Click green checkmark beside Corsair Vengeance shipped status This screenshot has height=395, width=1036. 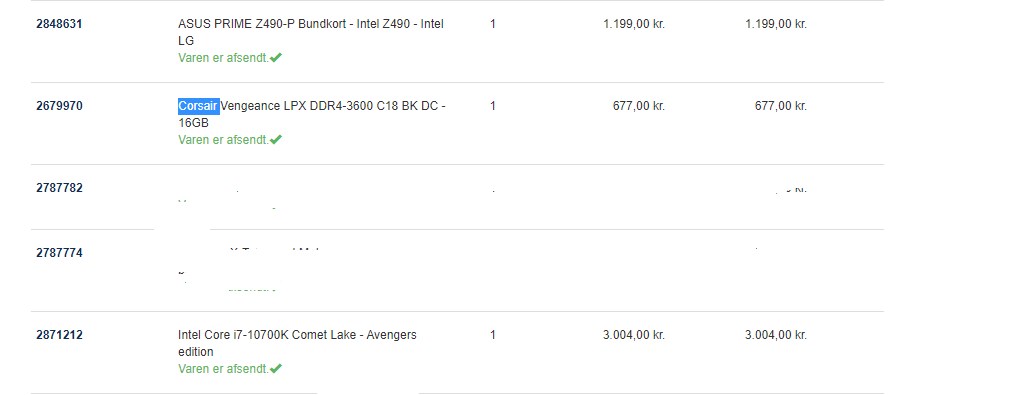[x=276, y=139]
